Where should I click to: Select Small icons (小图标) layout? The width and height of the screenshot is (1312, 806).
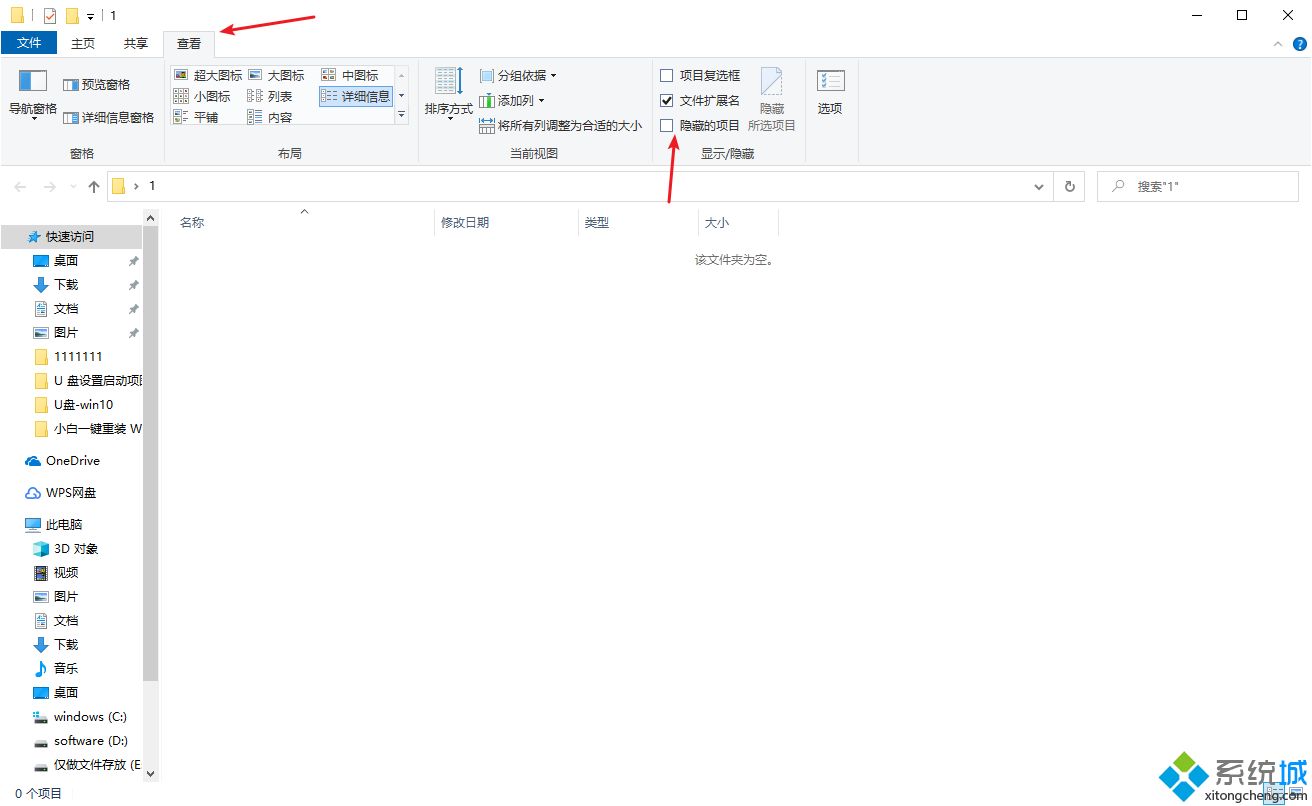202,96
